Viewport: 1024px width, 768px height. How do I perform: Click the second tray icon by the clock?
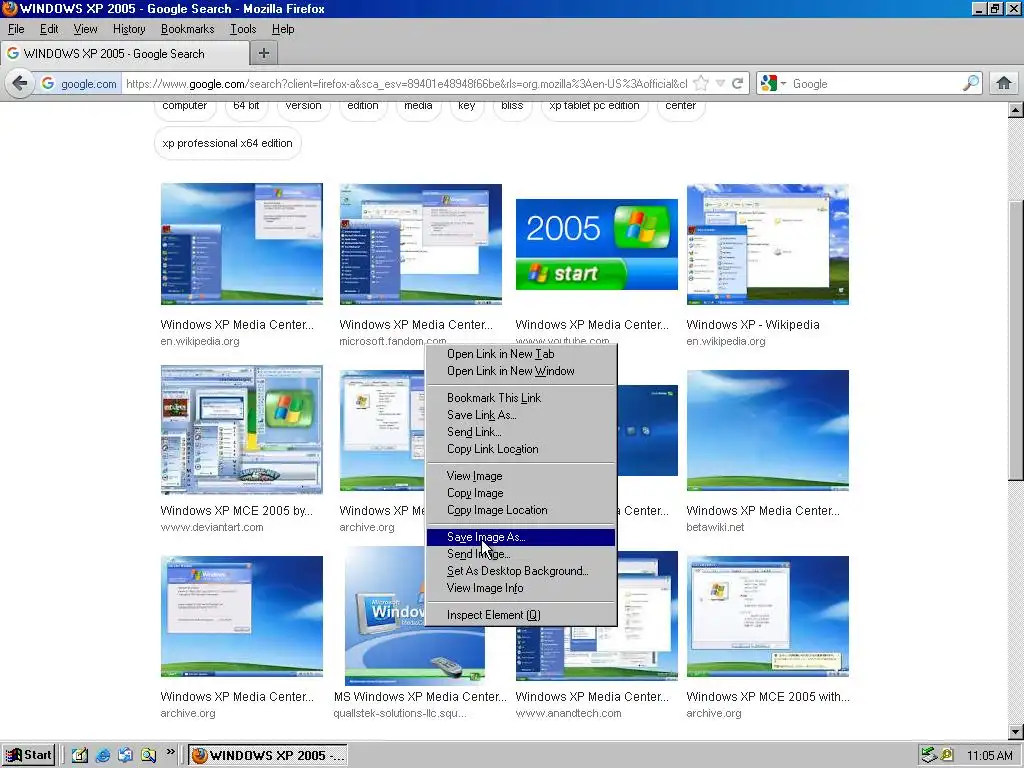pos(947,756)
